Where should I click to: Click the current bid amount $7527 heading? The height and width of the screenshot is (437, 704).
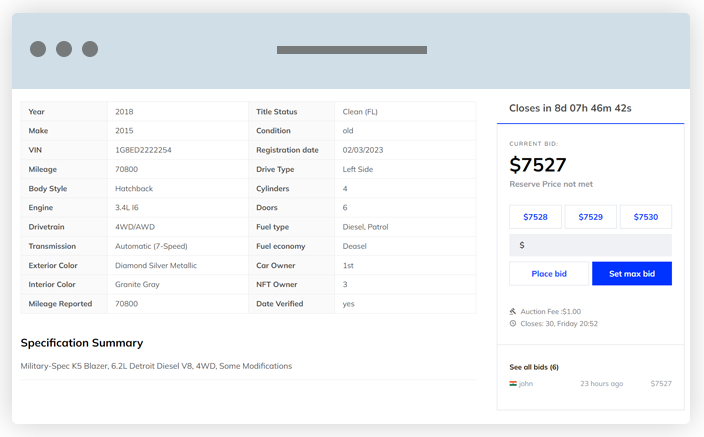click(537, 165)
